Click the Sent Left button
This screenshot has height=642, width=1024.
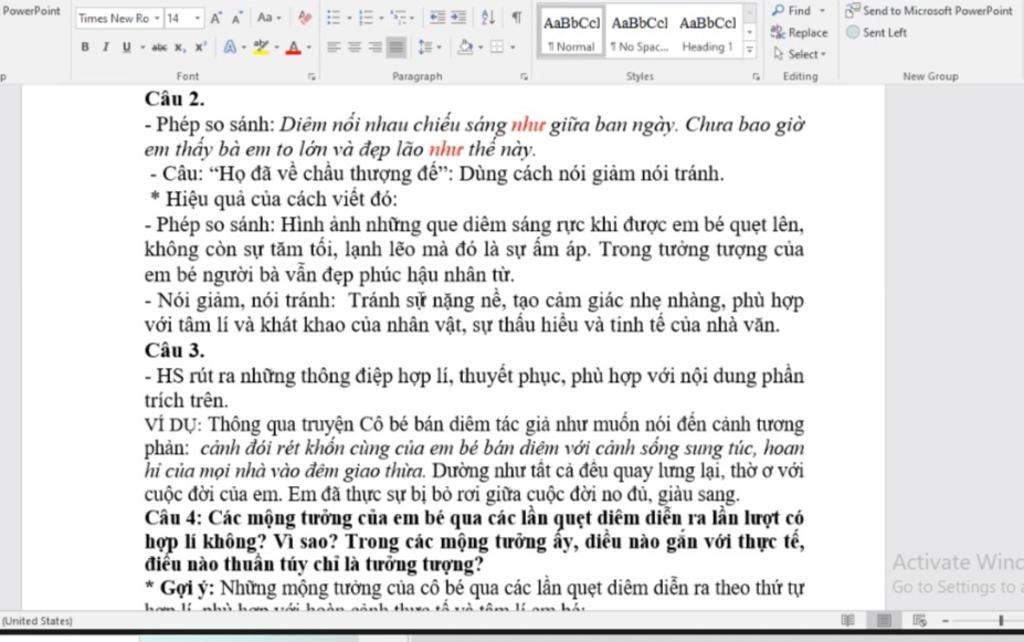point(876,32)
